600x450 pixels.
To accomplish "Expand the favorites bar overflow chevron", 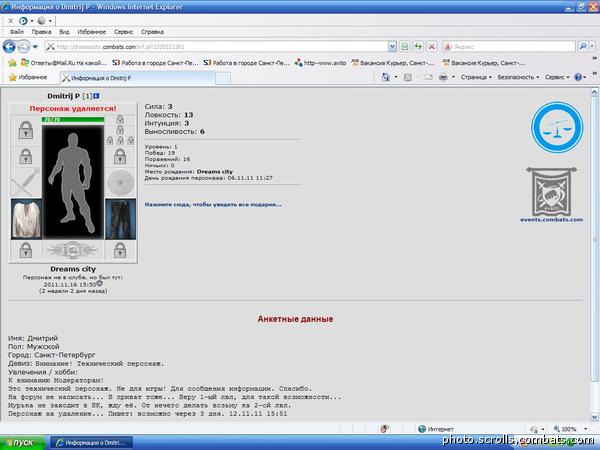I will click(595, 59).
